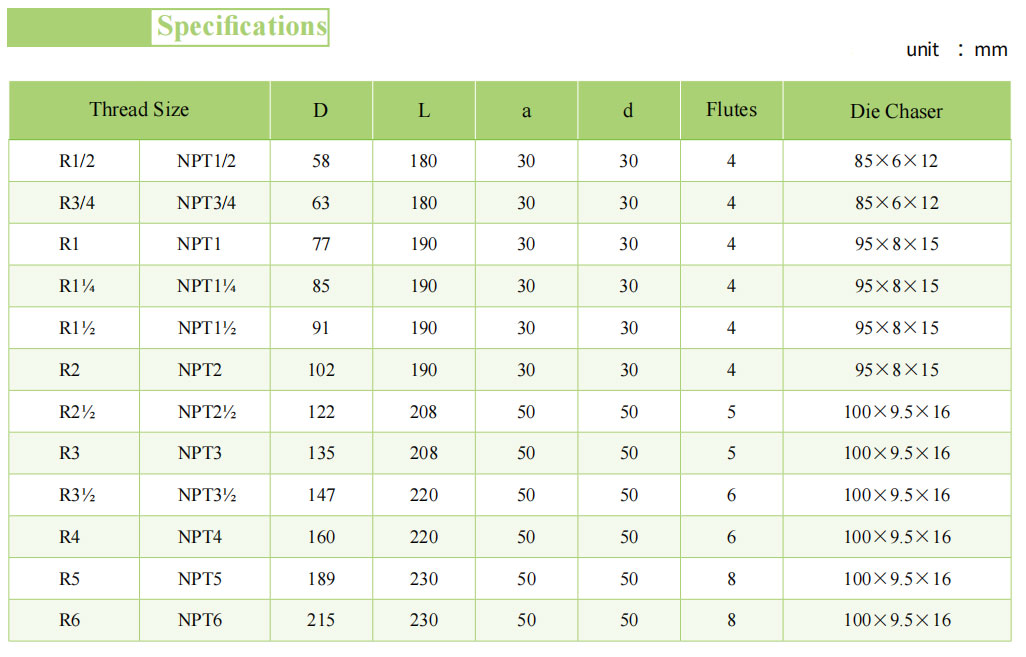The height and width of the screenshot is (657, 1026).
Task: Select the D value 102
Action: click(x=321, y=370)
